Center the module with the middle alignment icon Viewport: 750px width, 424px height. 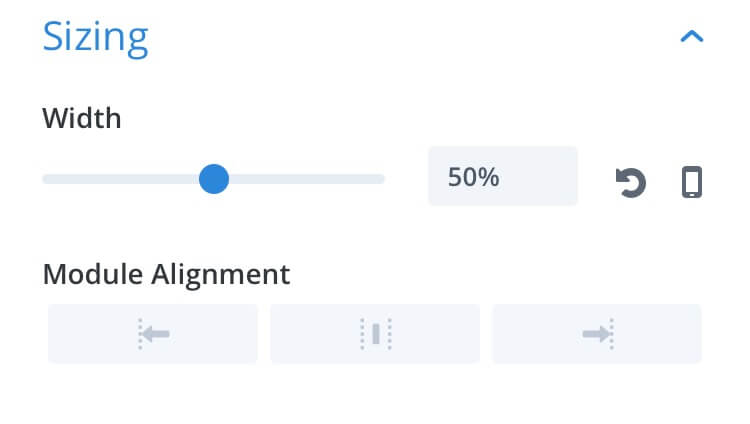coord(375,334)
